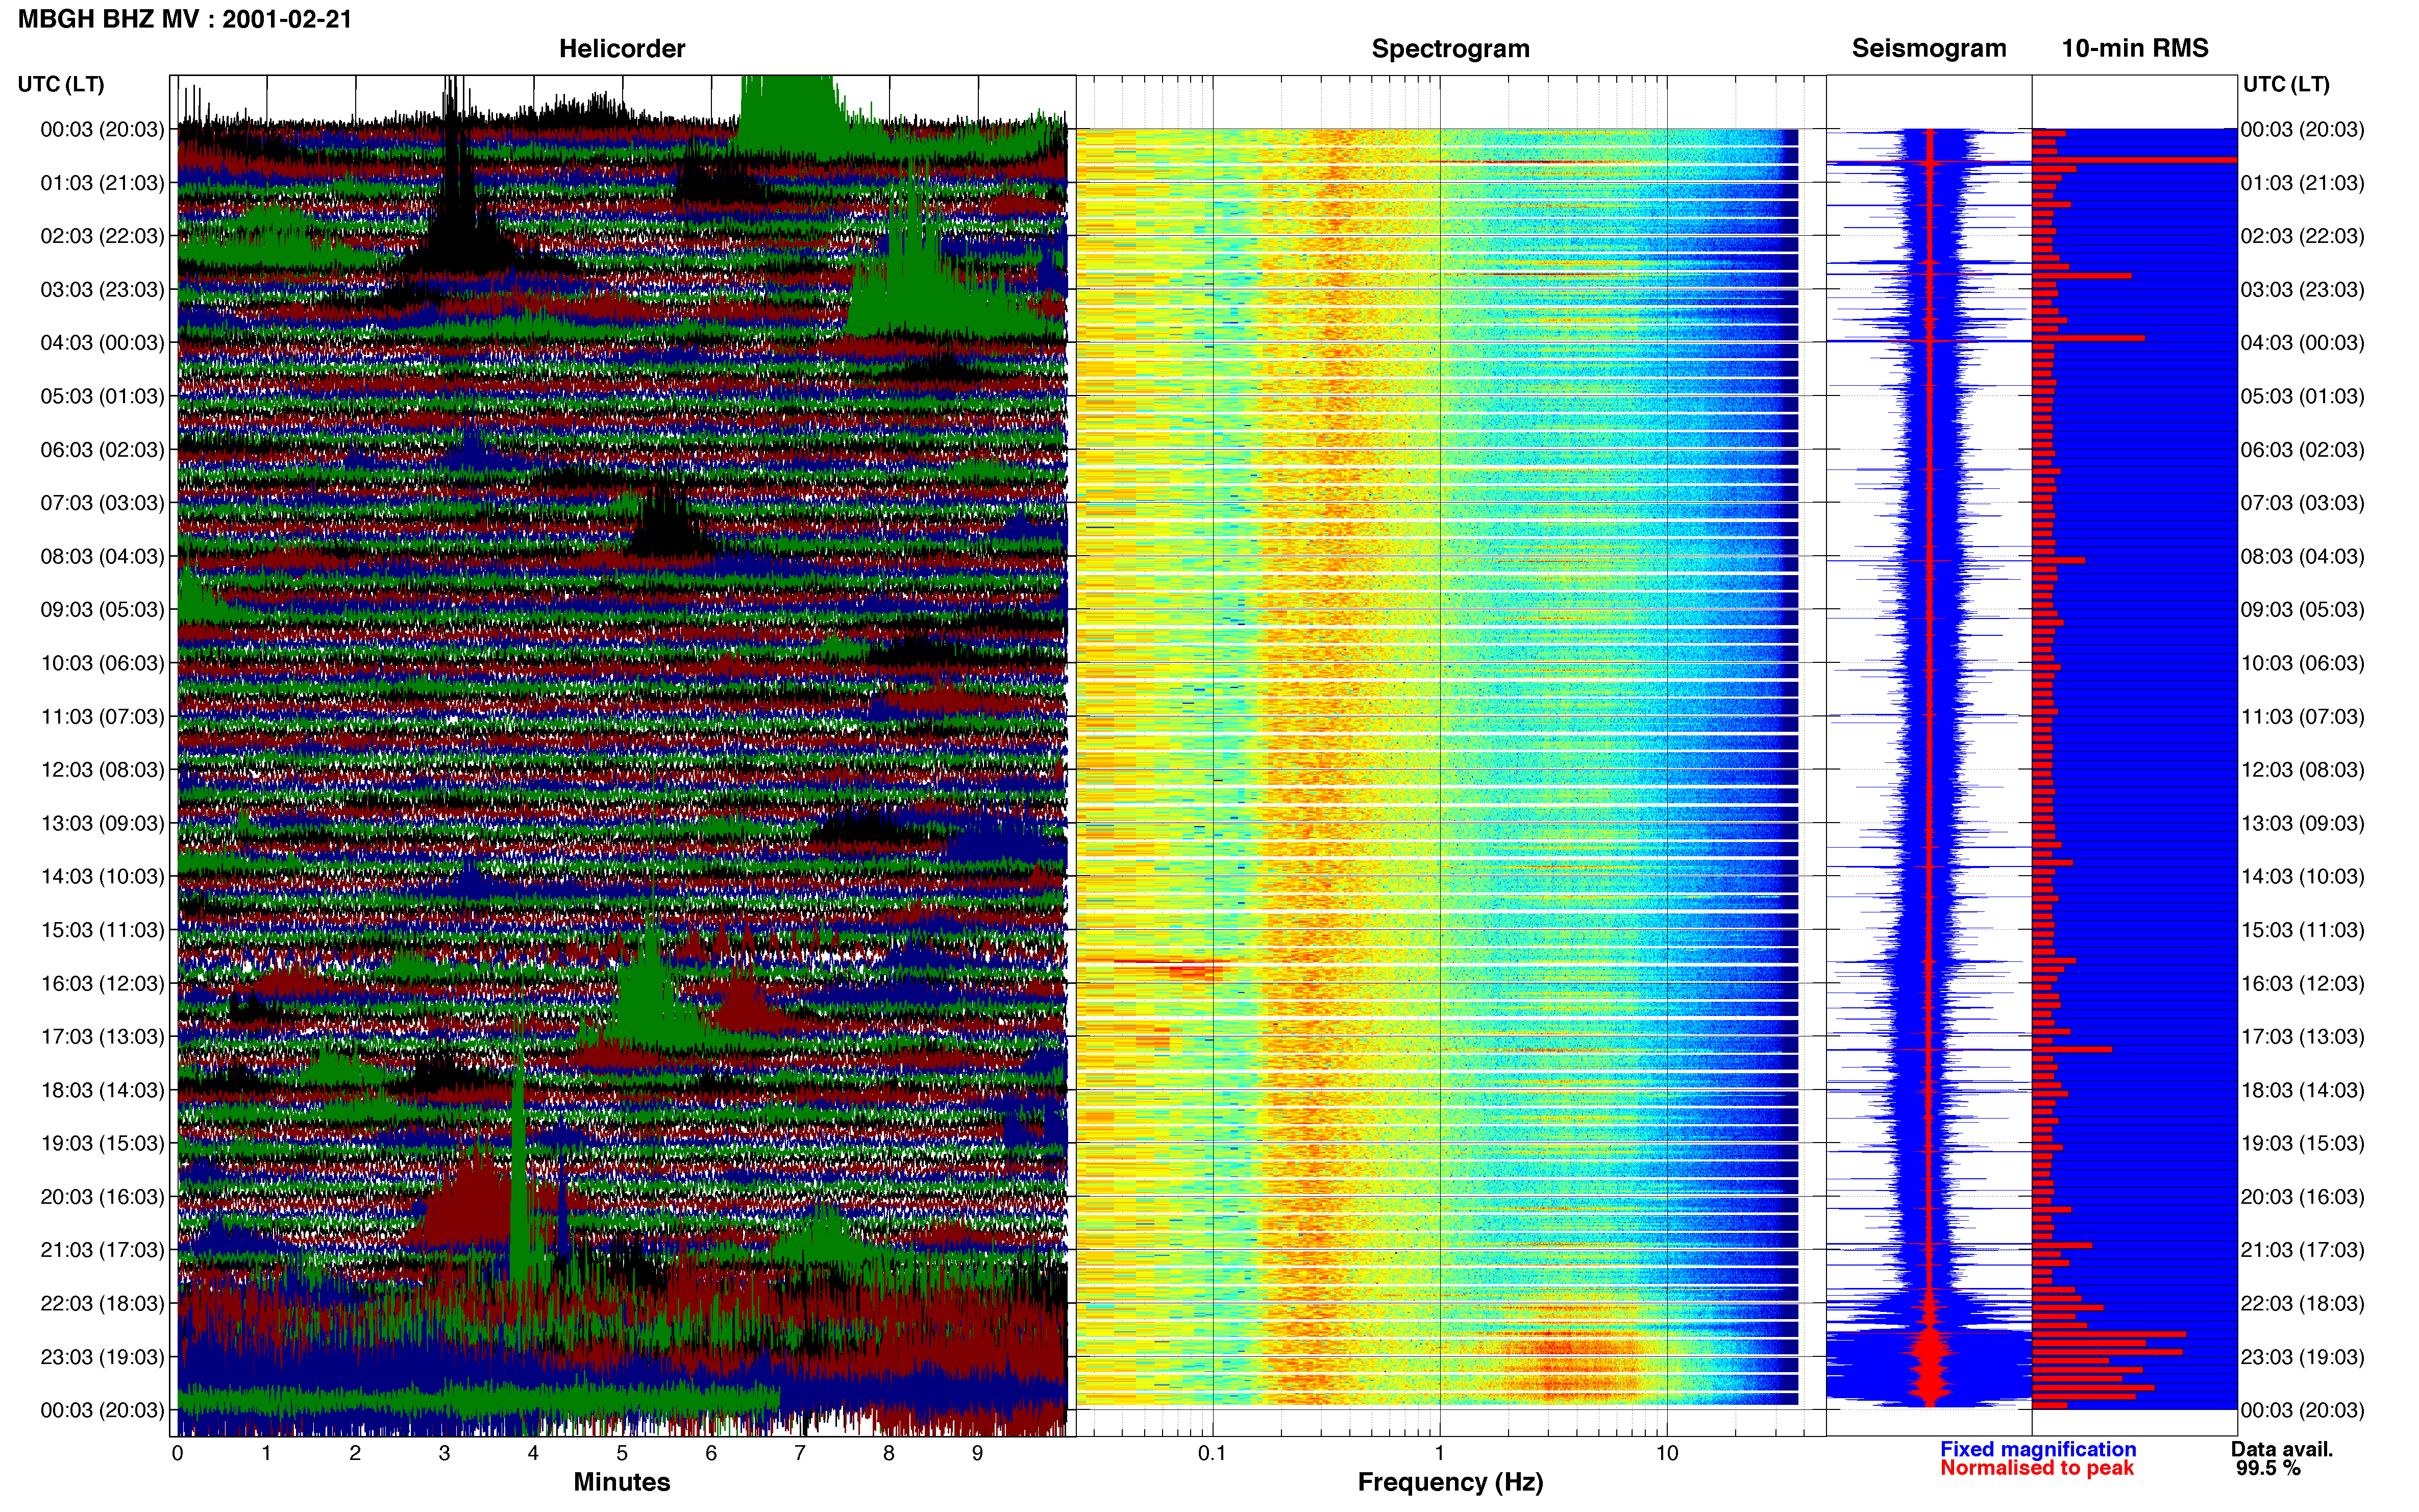This screenshot has width=2419, height=1512.
Task: Select the Helicorder panel heading
Action: pyautogui.click(x=622, y=49)
